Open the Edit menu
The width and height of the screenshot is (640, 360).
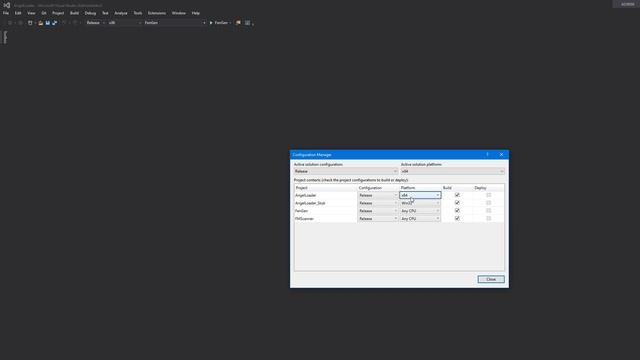18,13
